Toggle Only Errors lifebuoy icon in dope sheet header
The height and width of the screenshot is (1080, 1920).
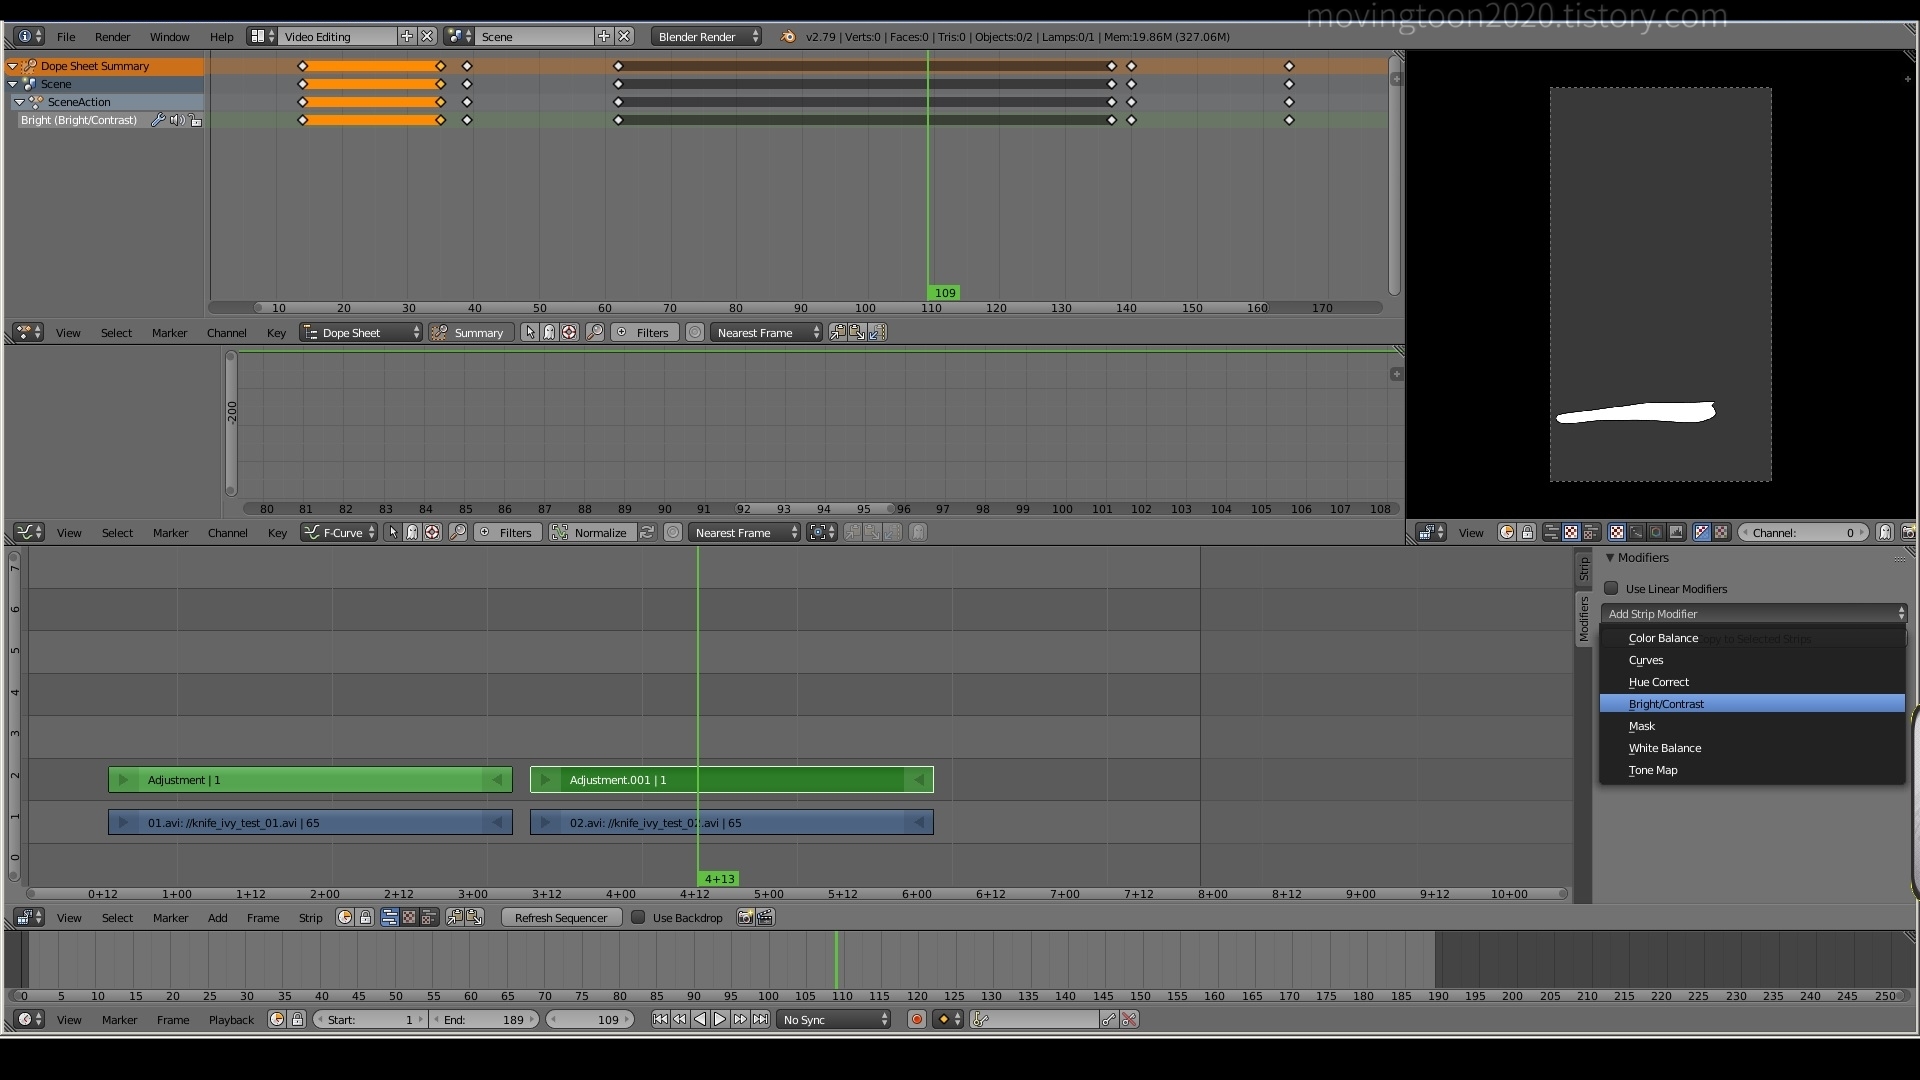point(569,333)
